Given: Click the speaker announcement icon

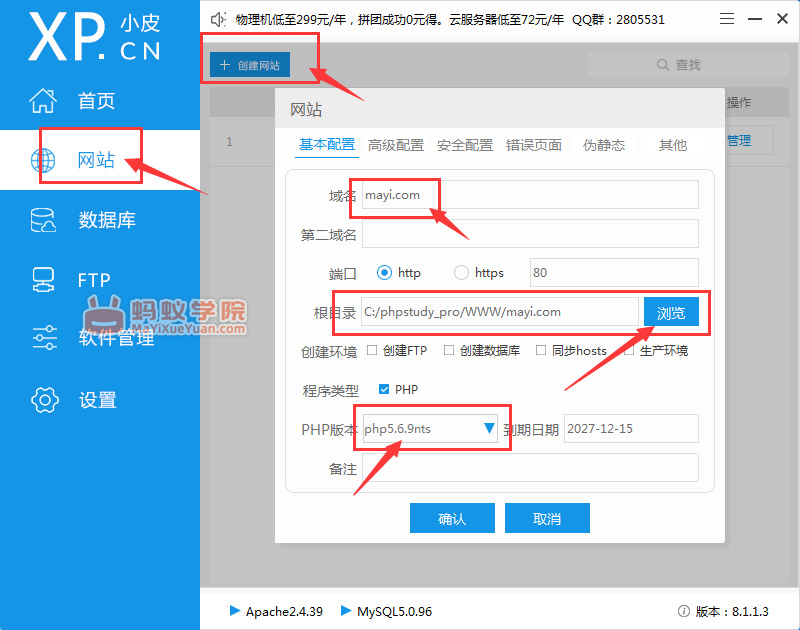Looking at the screenshot, I should [219, 19].
